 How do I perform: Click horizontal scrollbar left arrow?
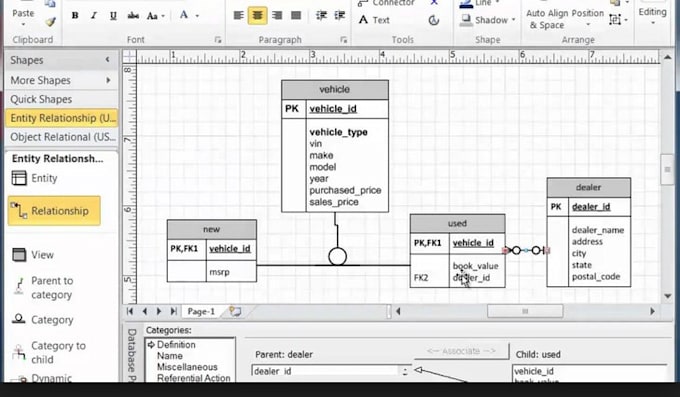[x=398, y=311]
